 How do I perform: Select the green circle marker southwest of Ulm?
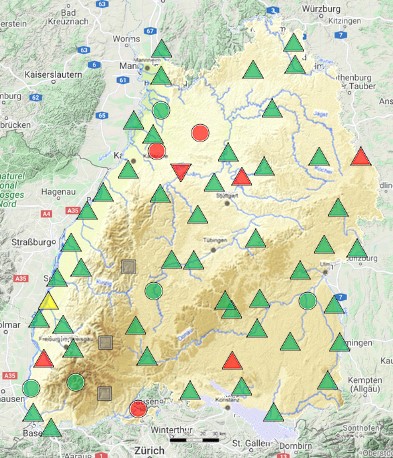[307, 301]
